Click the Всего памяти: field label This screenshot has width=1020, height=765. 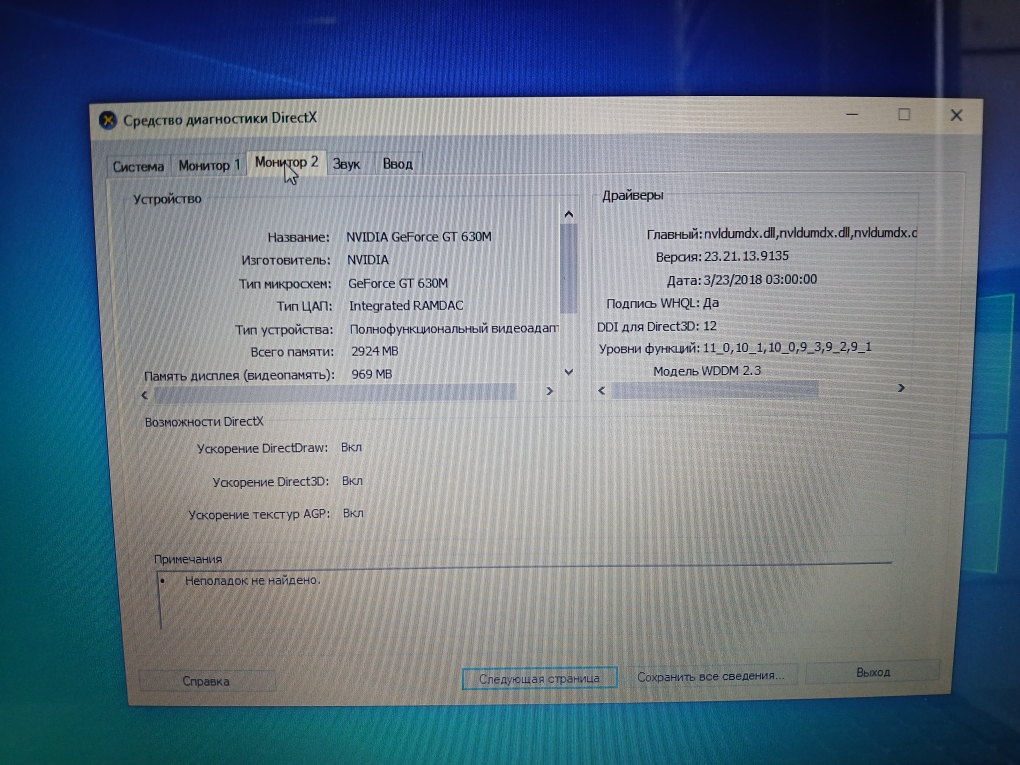pos(292,352)
